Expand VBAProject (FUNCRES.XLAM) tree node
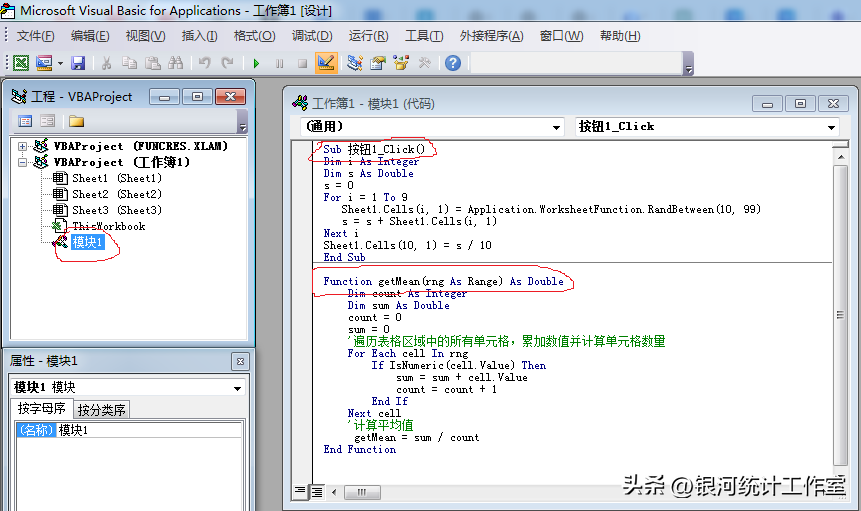The height and width of the screenshot is (511, 861). 22,147
